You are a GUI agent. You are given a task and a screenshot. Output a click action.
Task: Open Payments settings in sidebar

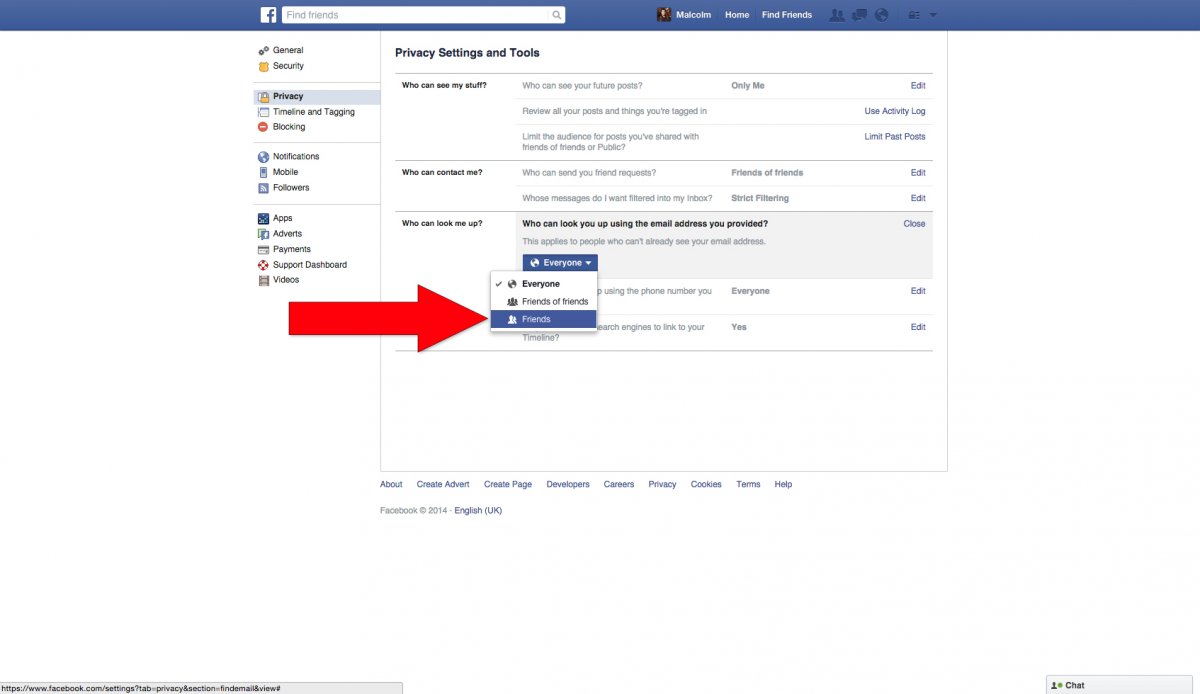(292, 249)
